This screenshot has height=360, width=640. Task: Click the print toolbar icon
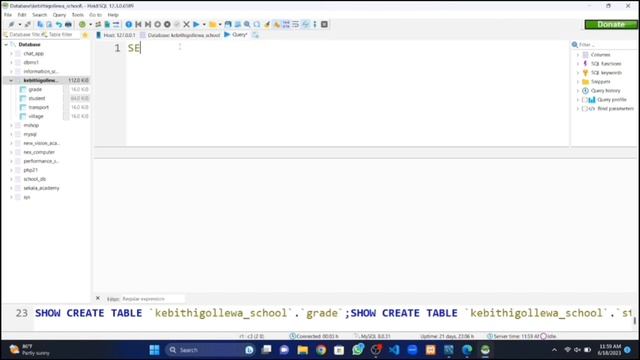(68, 24)
